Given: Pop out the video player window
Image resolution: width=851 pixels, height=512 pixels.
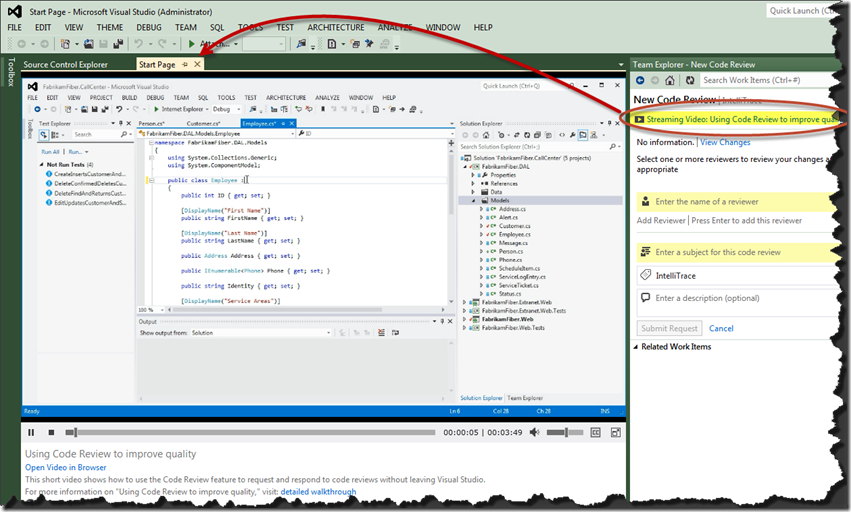Looking at the screenshot, I should tap(615, 433).
